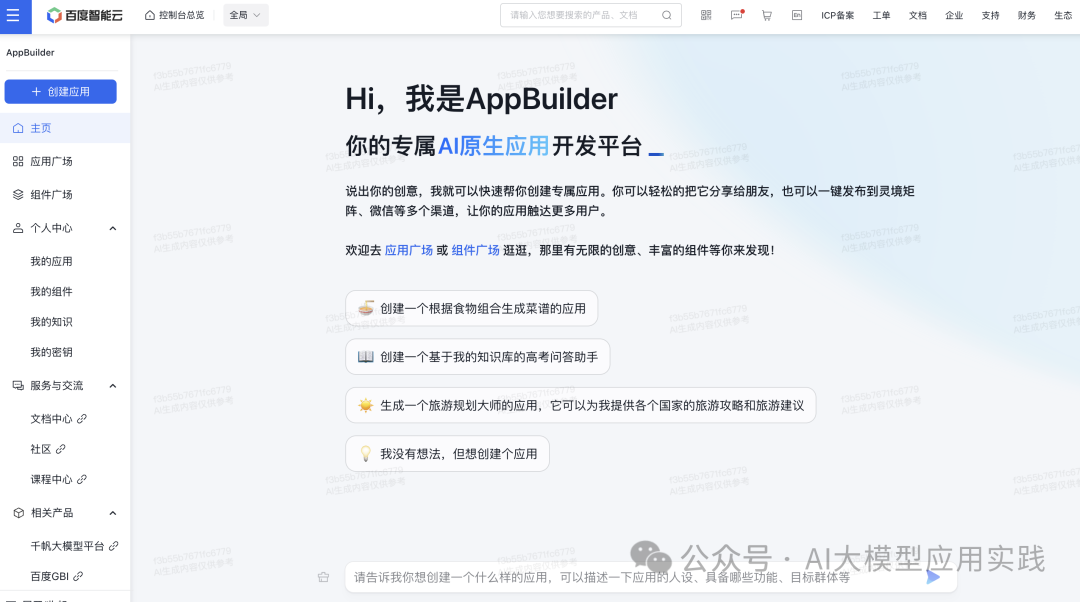Collapse the 个人中心 section chevron
The height and width of the screenshot is (602, 1080).
click(x=113, y=228)
